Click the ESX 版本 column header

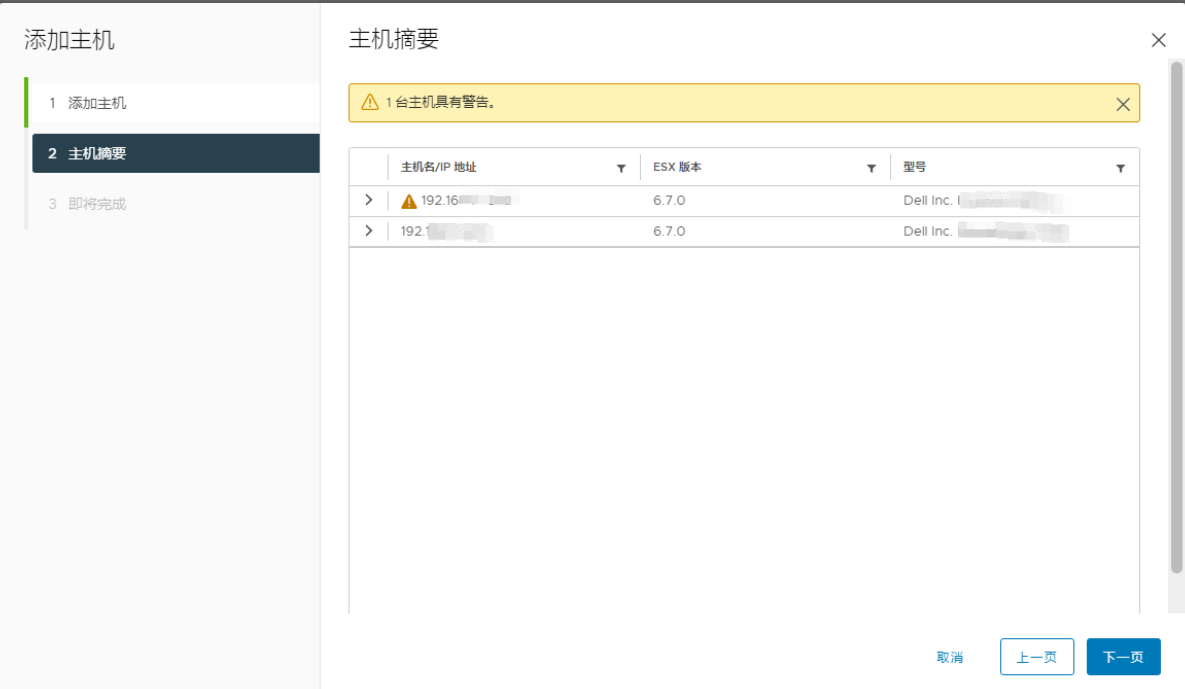tap(677, 167)
